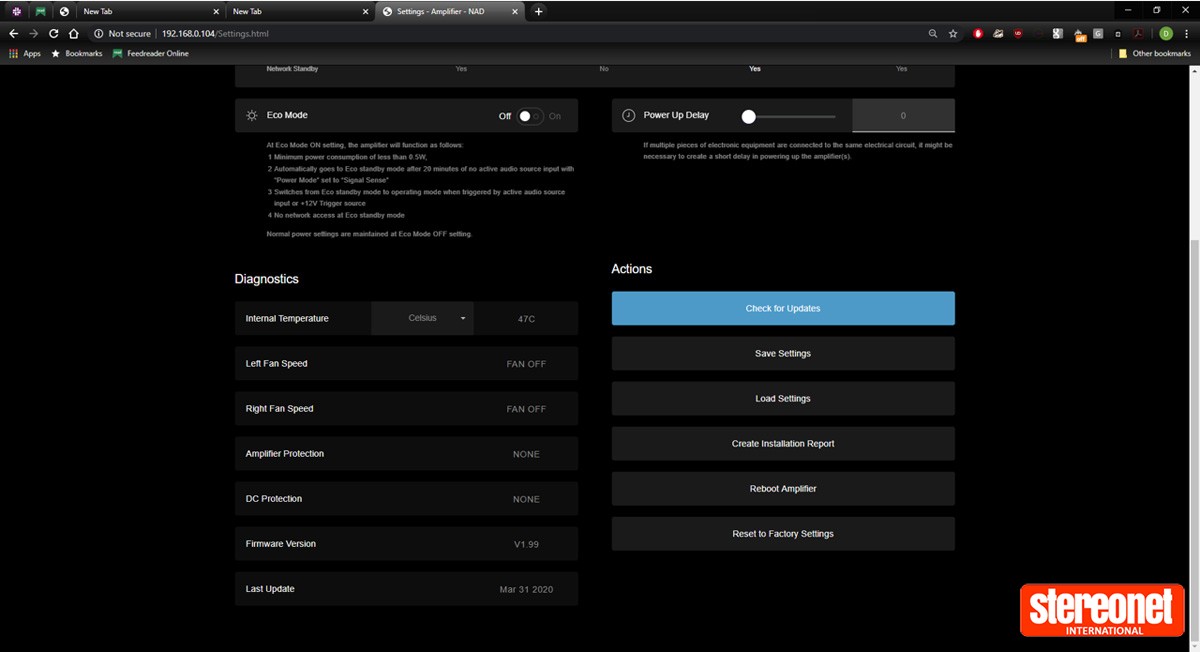
Task: Click the Diagnostics section heading
Action: (267, 279)
